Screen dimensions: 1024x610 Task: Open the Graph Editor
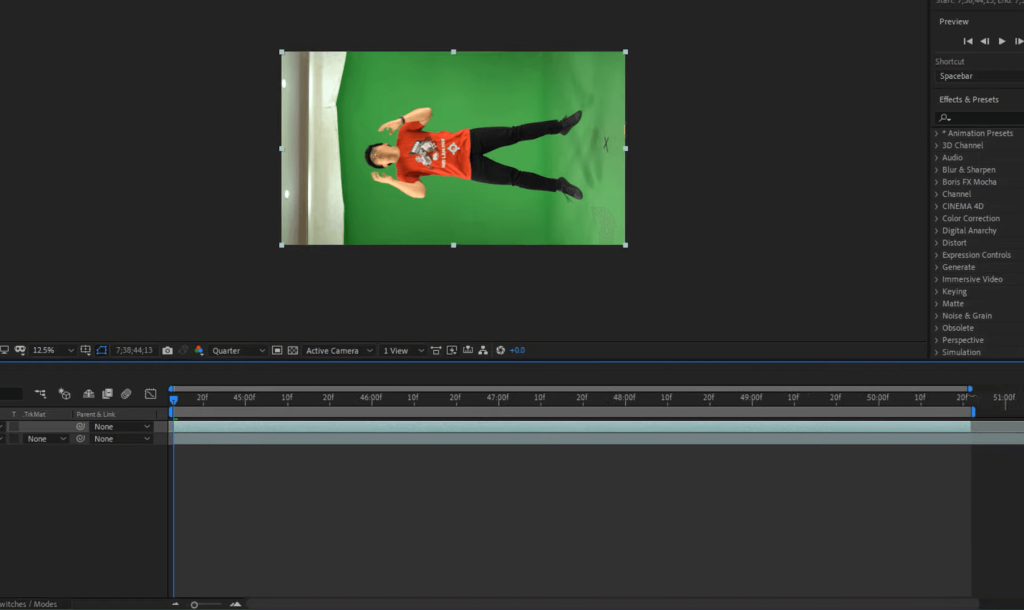(151, 394)
